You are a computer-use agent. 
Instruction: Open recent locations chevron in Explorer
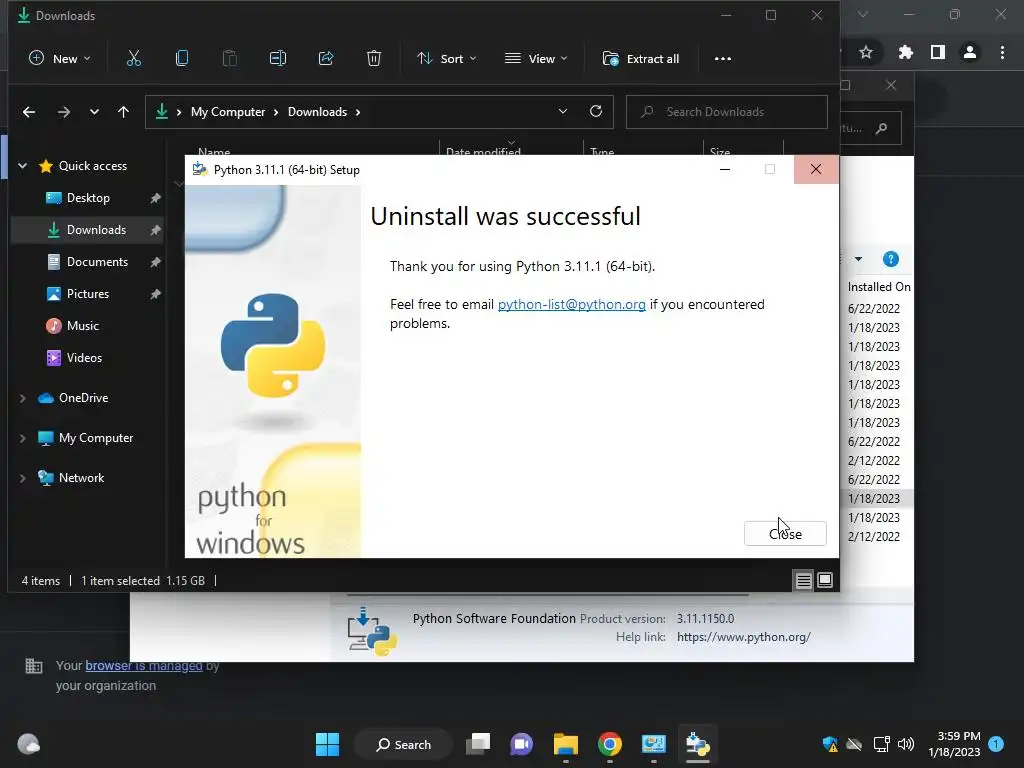coord(94,112)
